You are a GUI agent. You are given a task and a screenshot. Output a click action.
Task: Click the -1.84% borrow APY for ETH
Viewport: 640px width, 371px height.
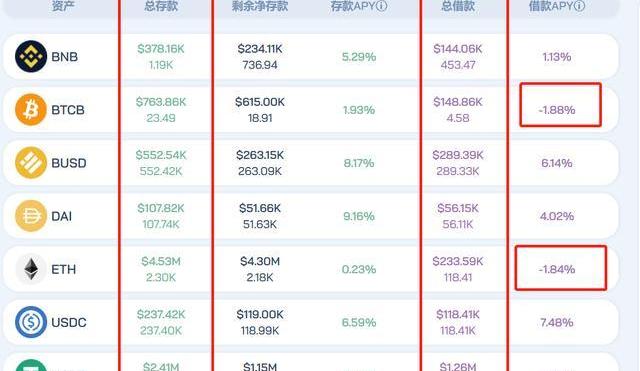pyautogui.click(x=557, y=269)
